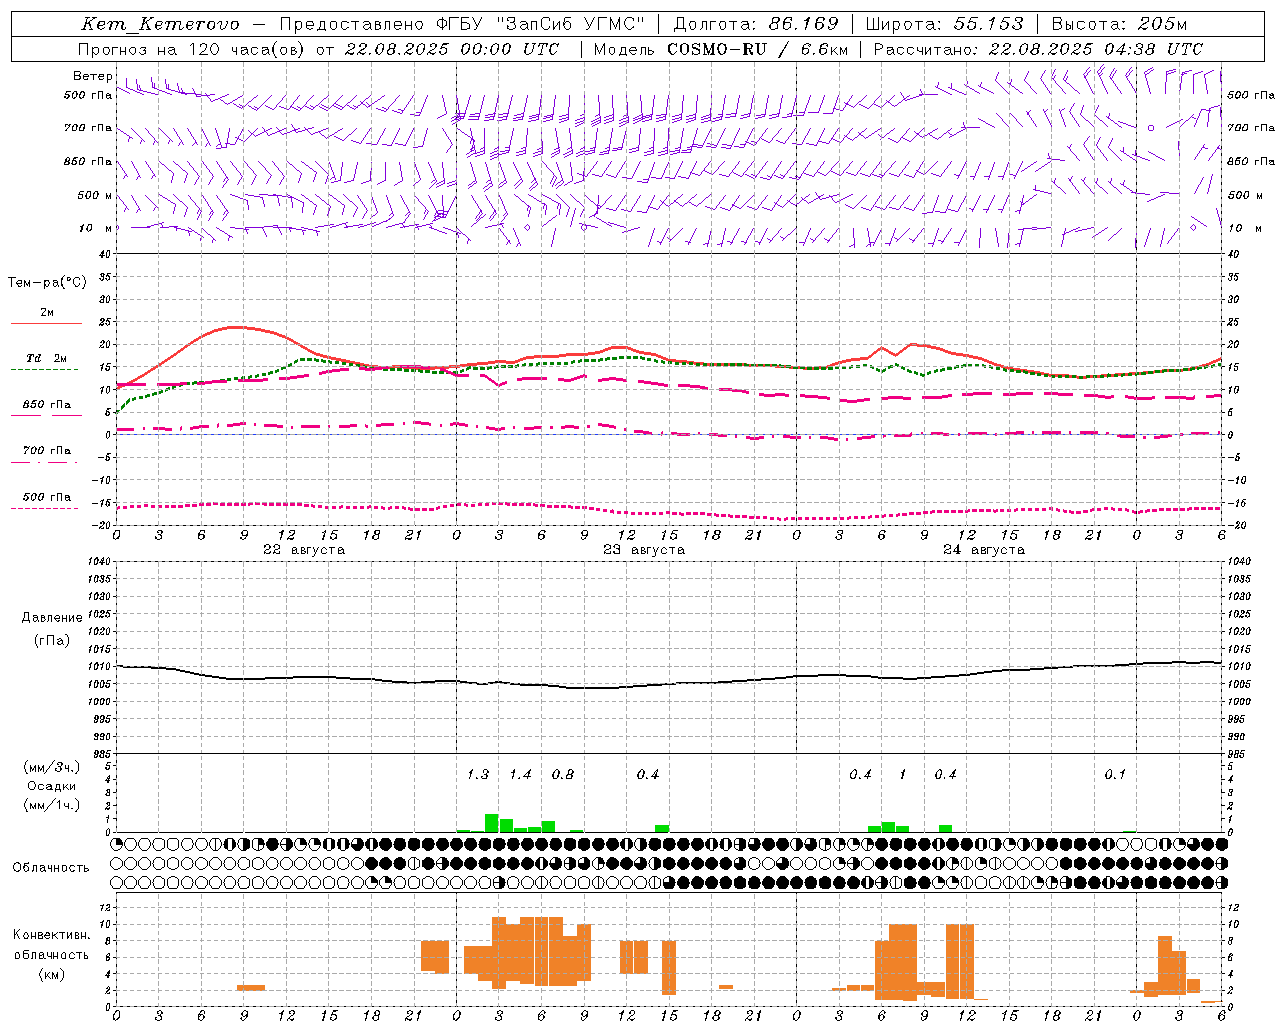Image resolution: width=1280 pixels, height=1024 pixels.
Task: Click the '(гПа)' unit under Давление
Action: (52, 641)
